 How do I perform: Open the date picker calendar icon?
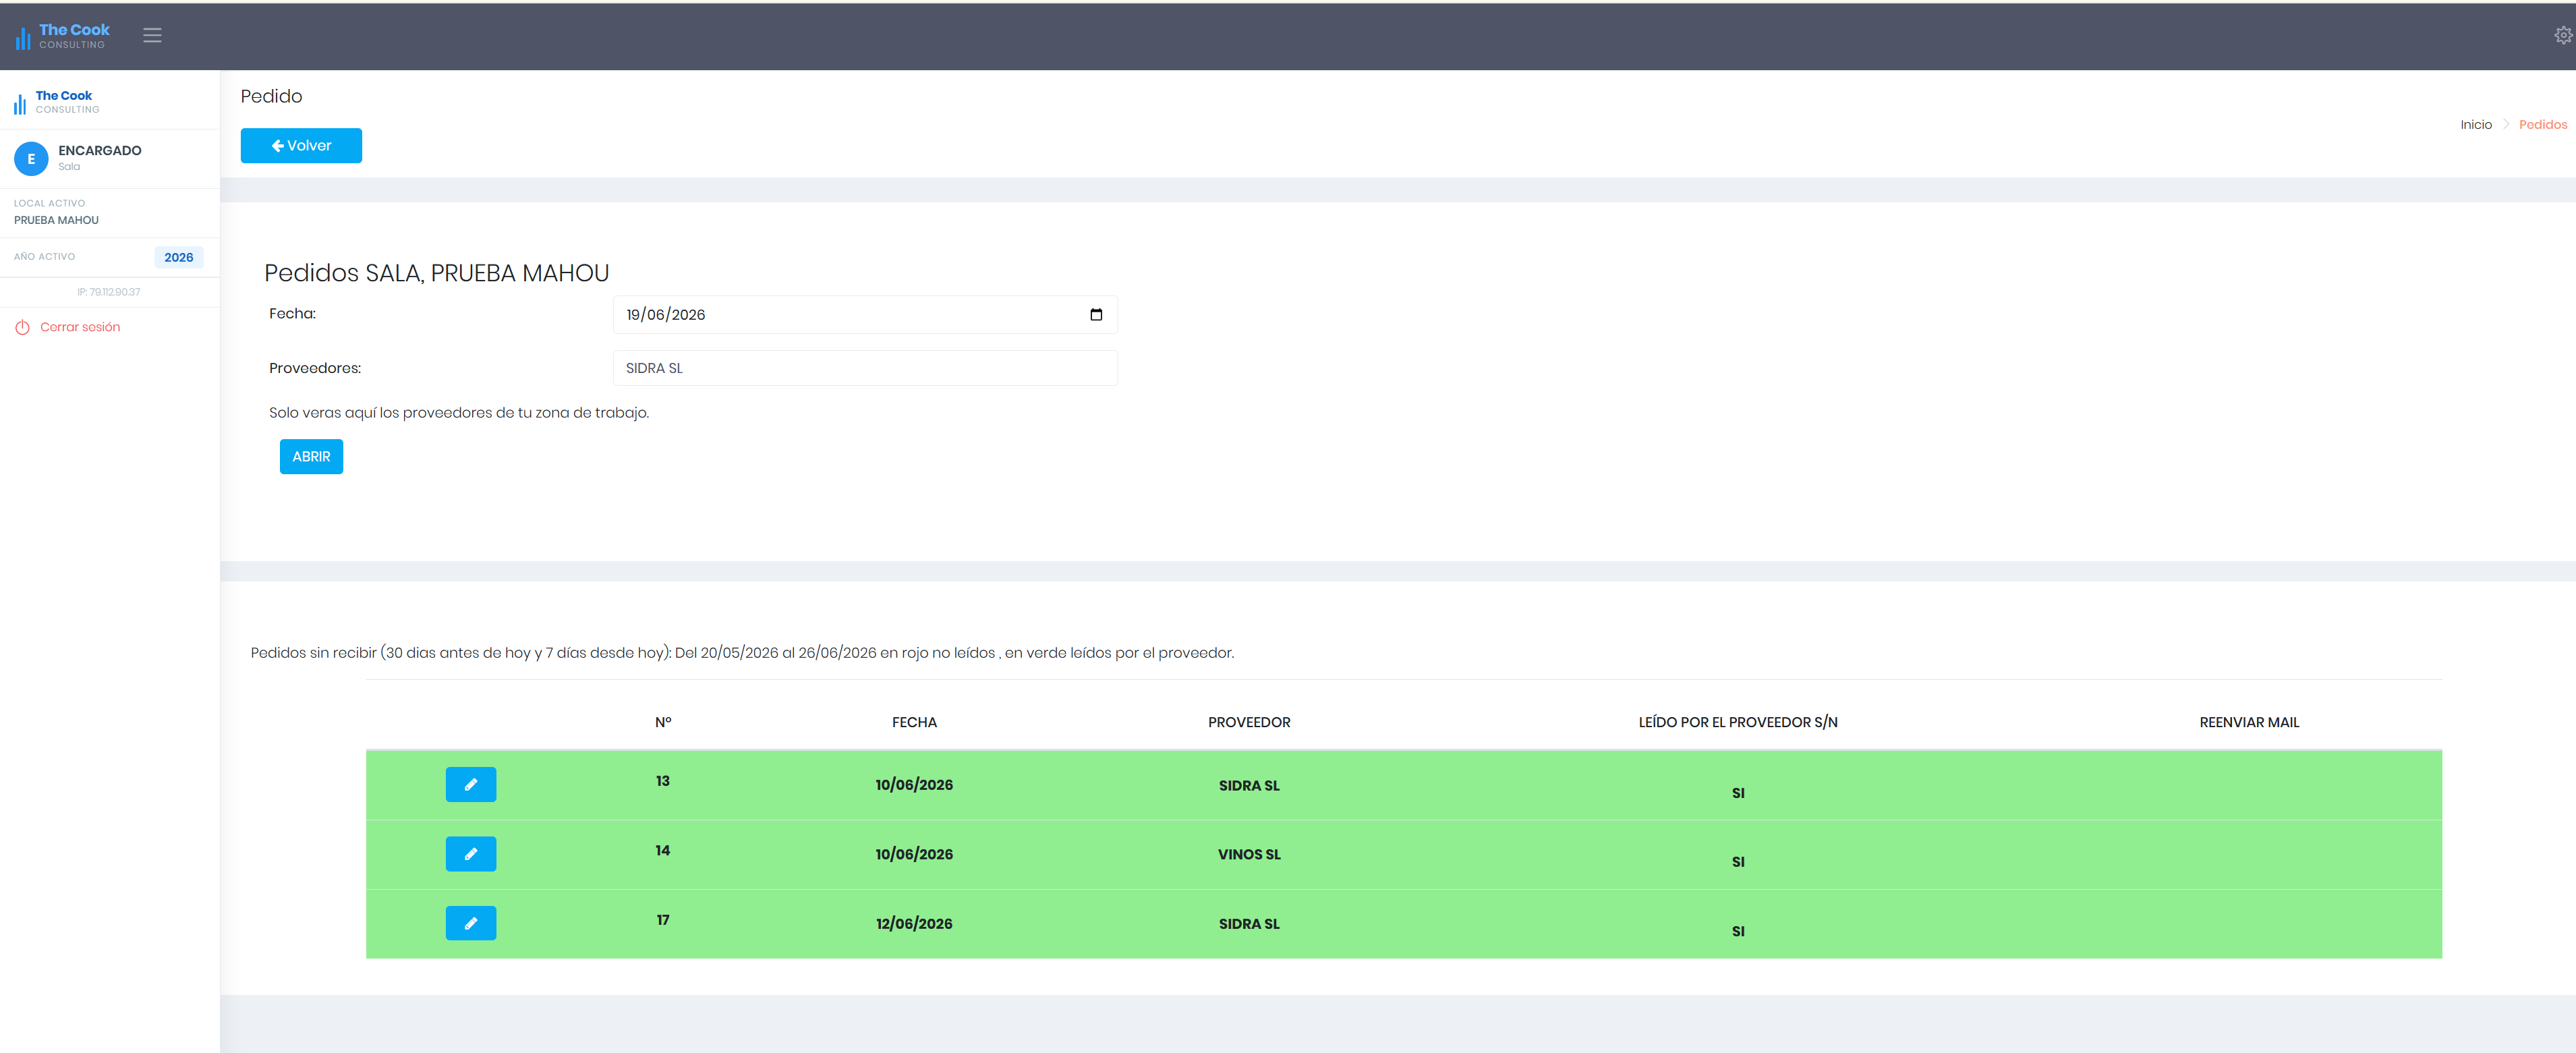(1096, 315)
